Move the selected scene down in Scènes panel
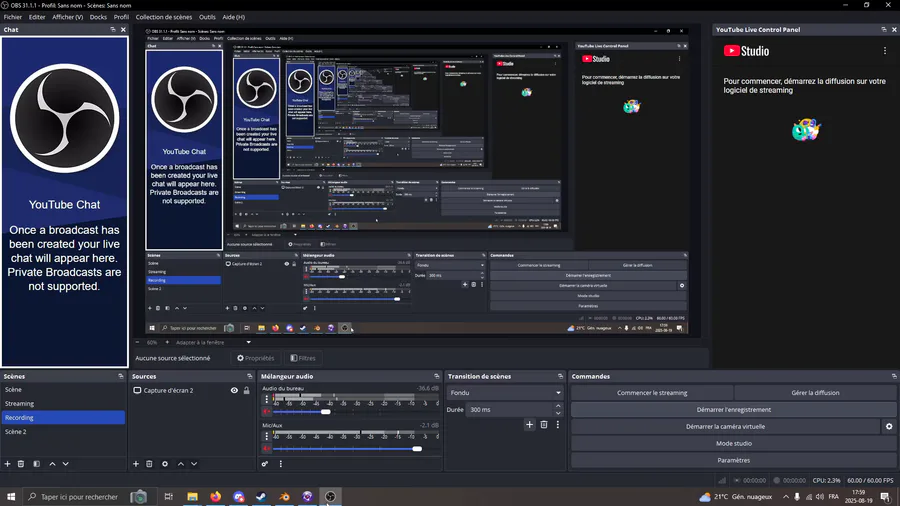The height and width of the screenshot is (506, 900). coord(65,464)
